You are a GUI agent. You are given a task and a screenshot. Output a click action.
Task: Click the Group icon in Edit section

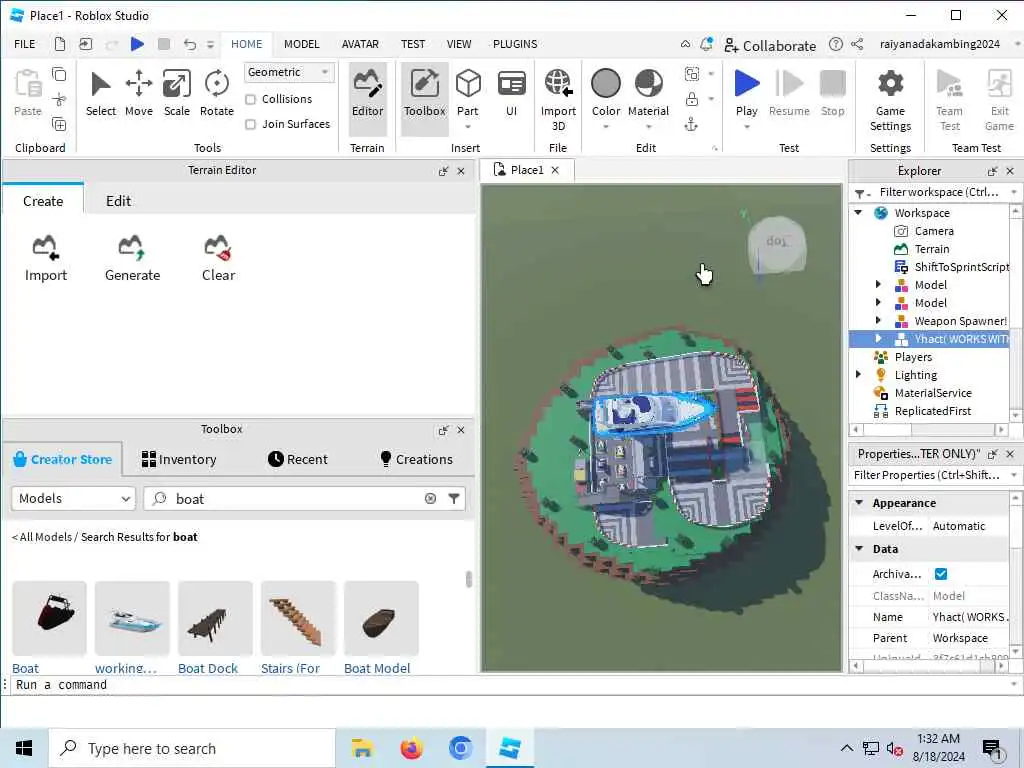(x=692, y=74)
